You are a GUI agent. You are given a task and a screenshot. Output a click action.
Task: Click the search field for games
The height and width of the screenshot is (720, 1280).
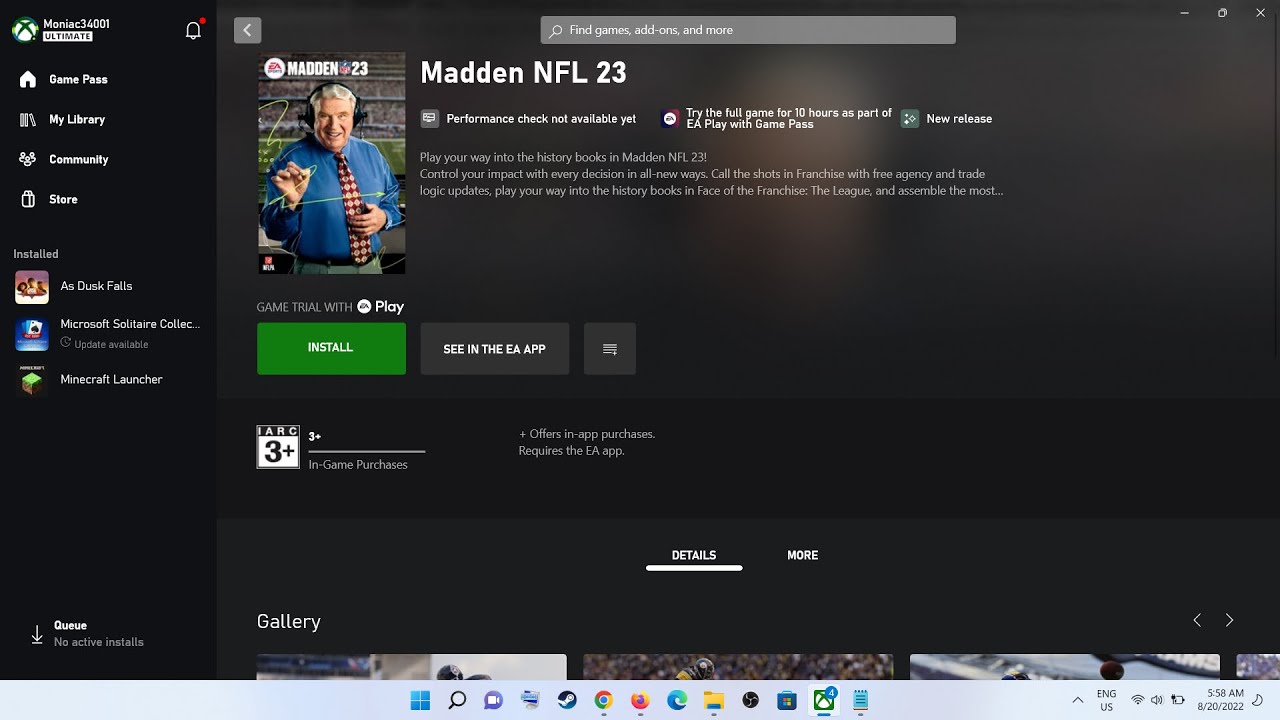point(748,30)
